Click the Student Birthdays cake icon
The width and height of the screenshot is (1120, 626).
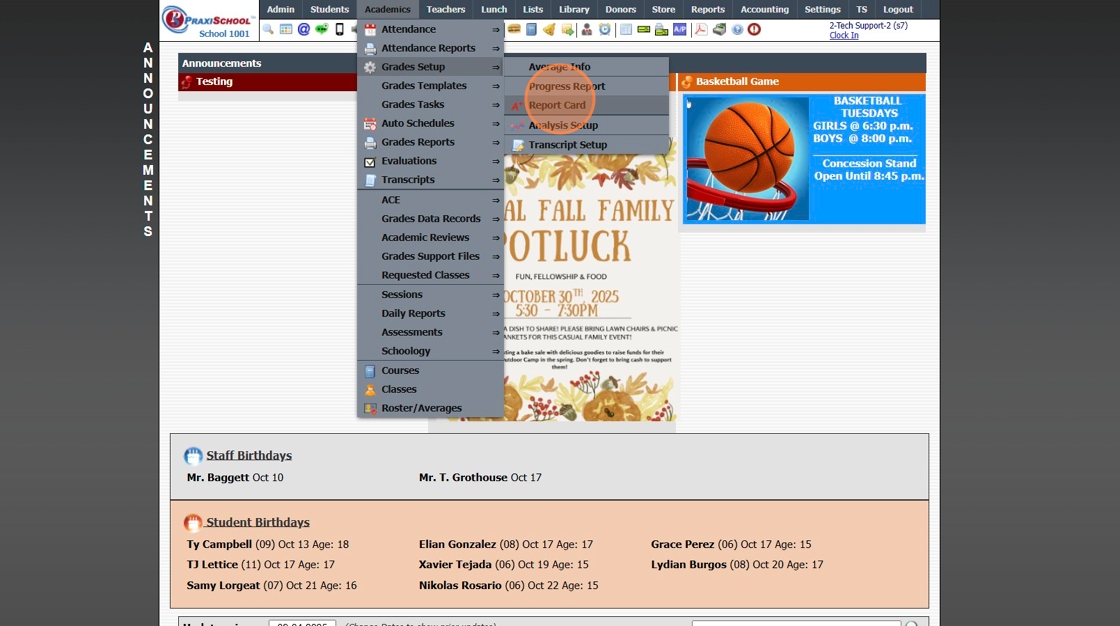(193, 522)
